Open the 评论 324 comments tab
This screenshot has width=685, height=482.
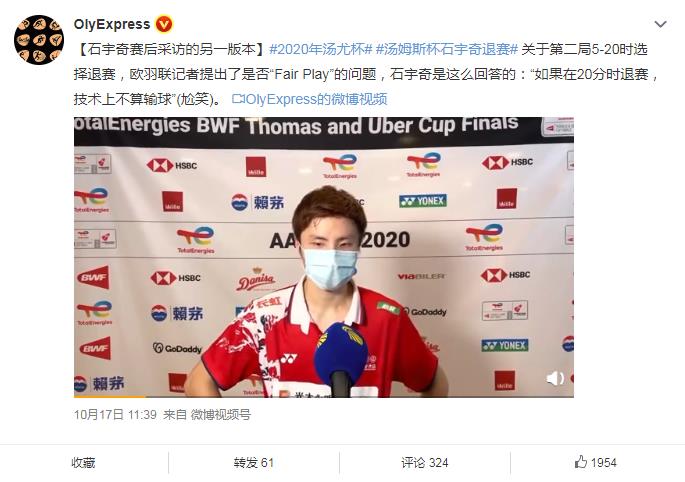point(425,463)
